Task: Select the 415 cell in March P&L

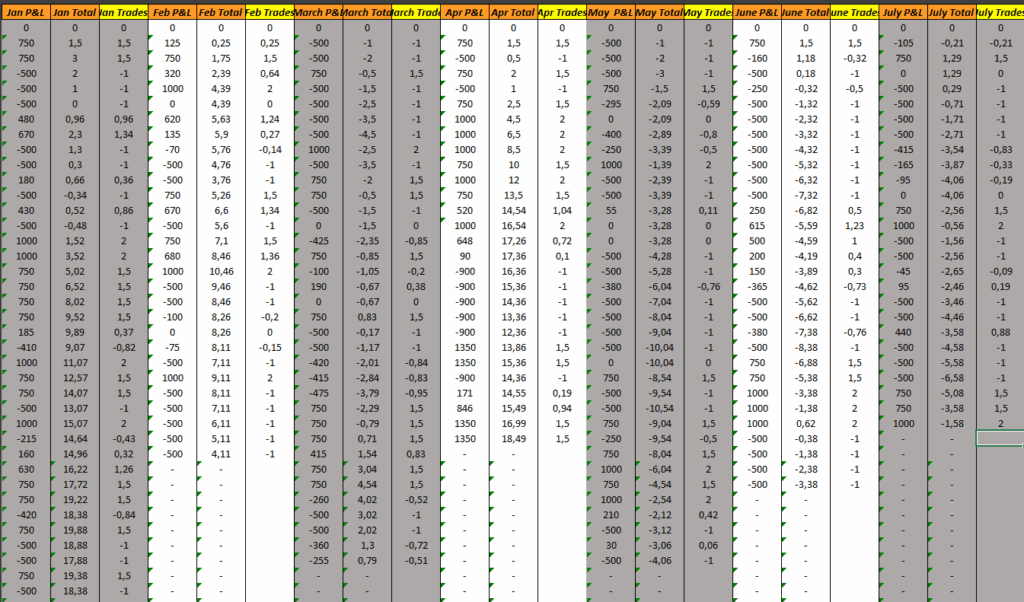Action: click(319, 454)
